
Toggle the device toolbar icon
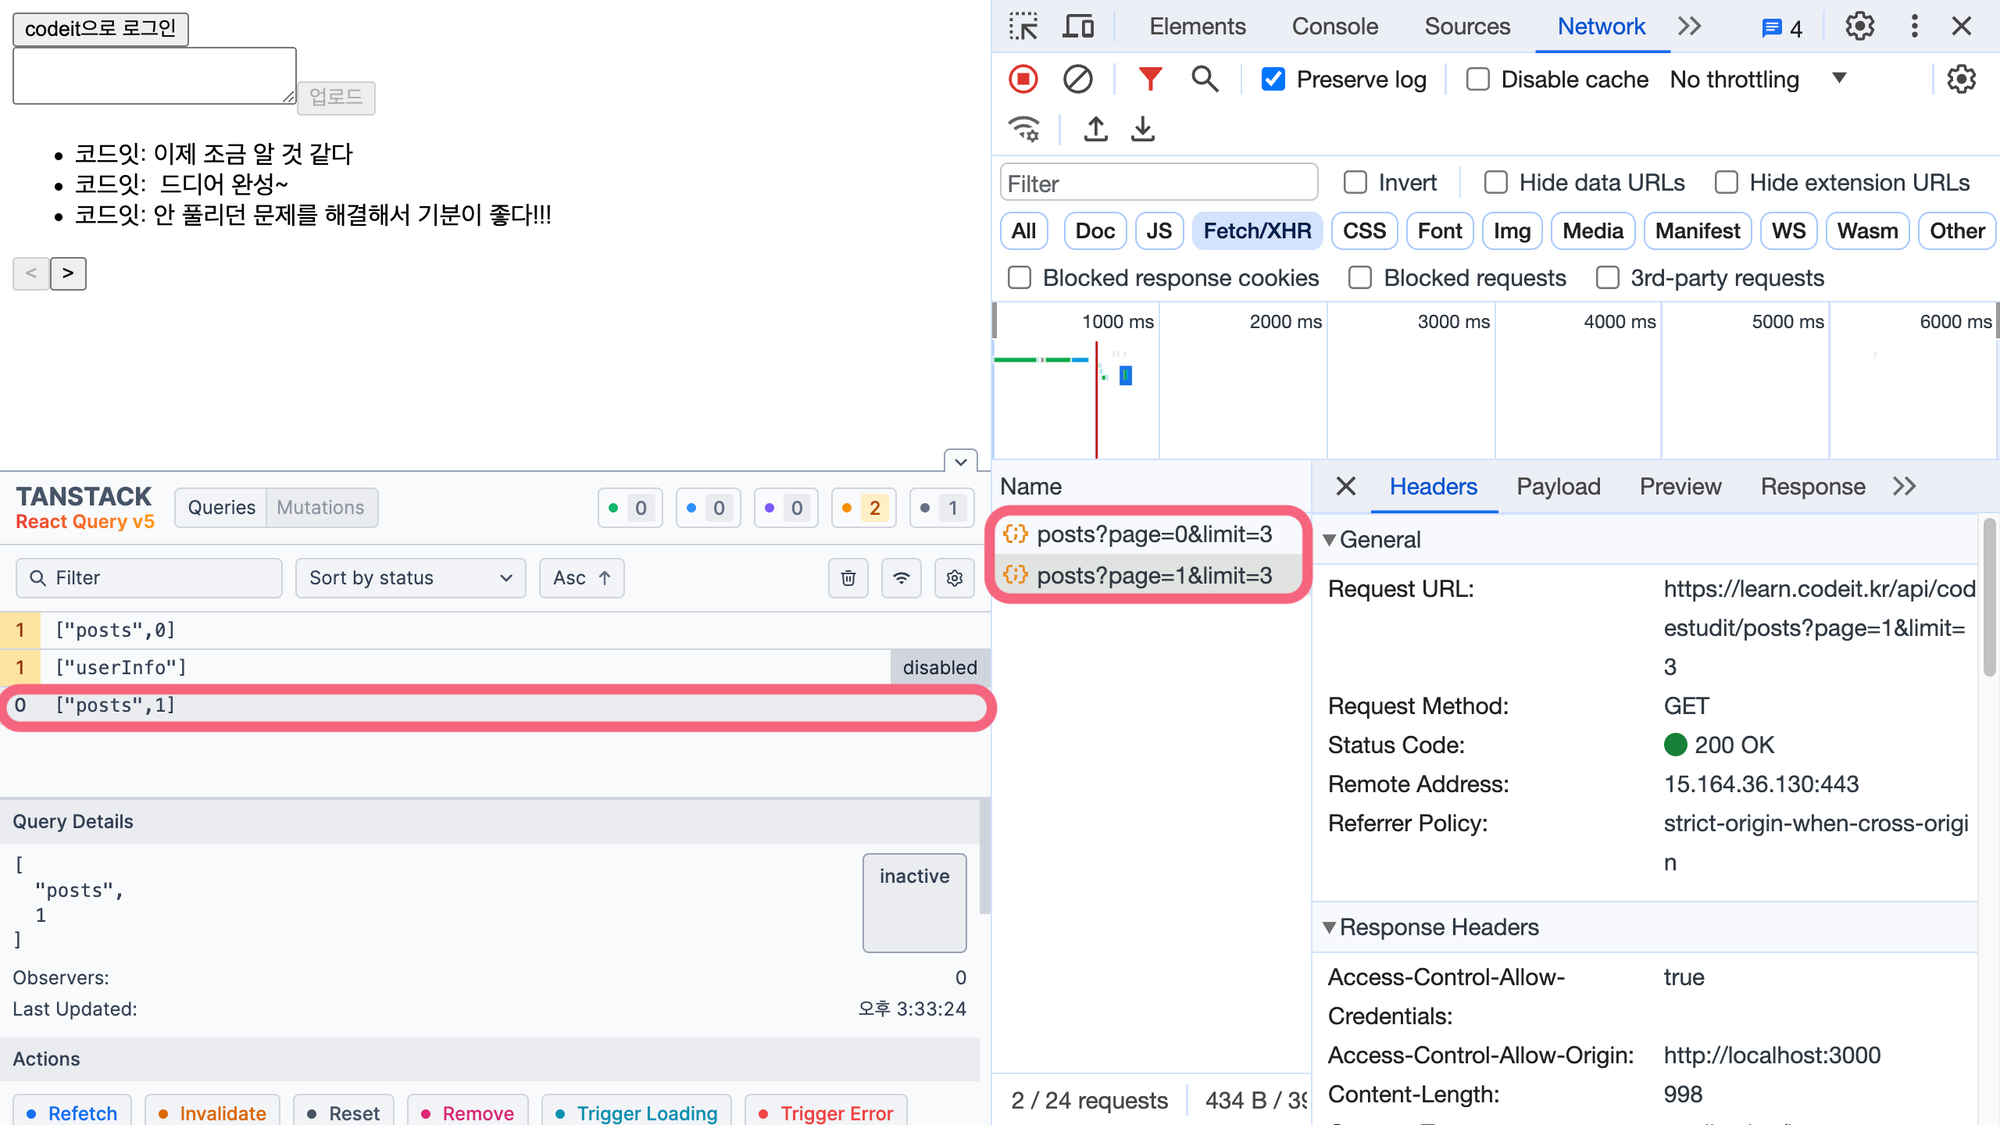coord(1077,26)
